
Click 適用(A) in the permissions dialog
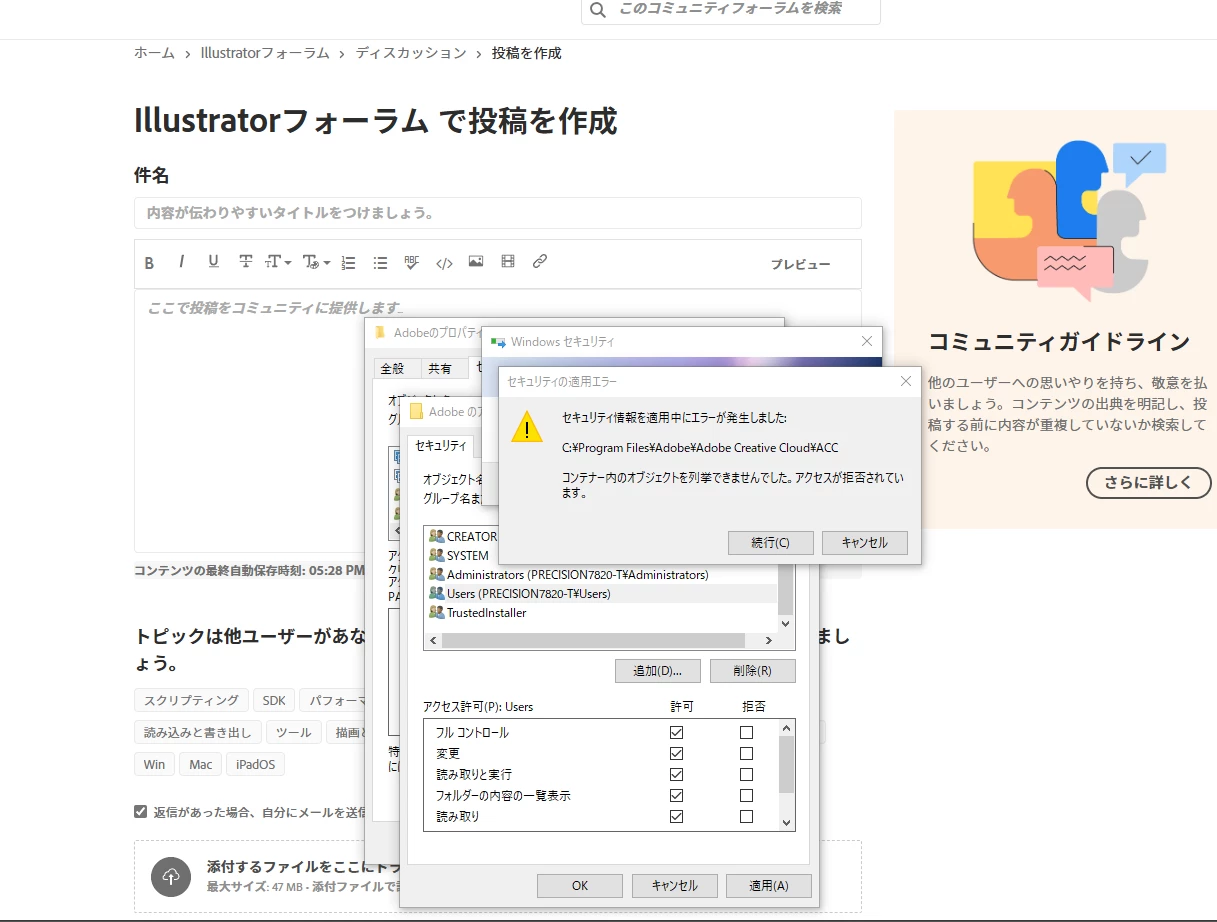[769, 885]
